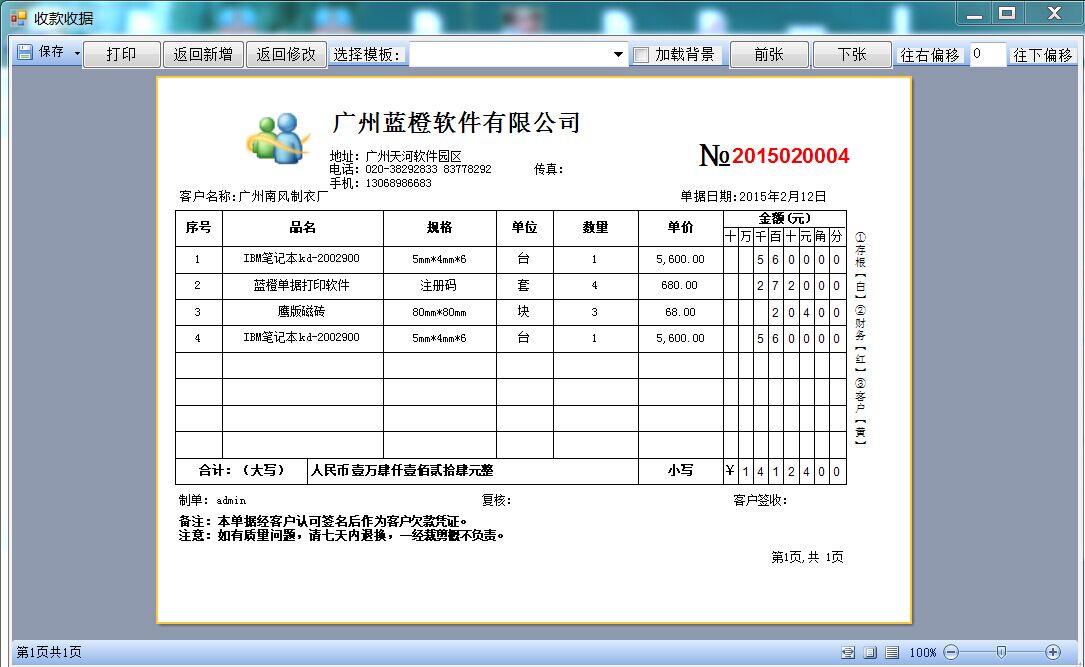Viewport: 1085px width, 667px height.
Task: Click the 数量 column header
Action: point(595,228)
